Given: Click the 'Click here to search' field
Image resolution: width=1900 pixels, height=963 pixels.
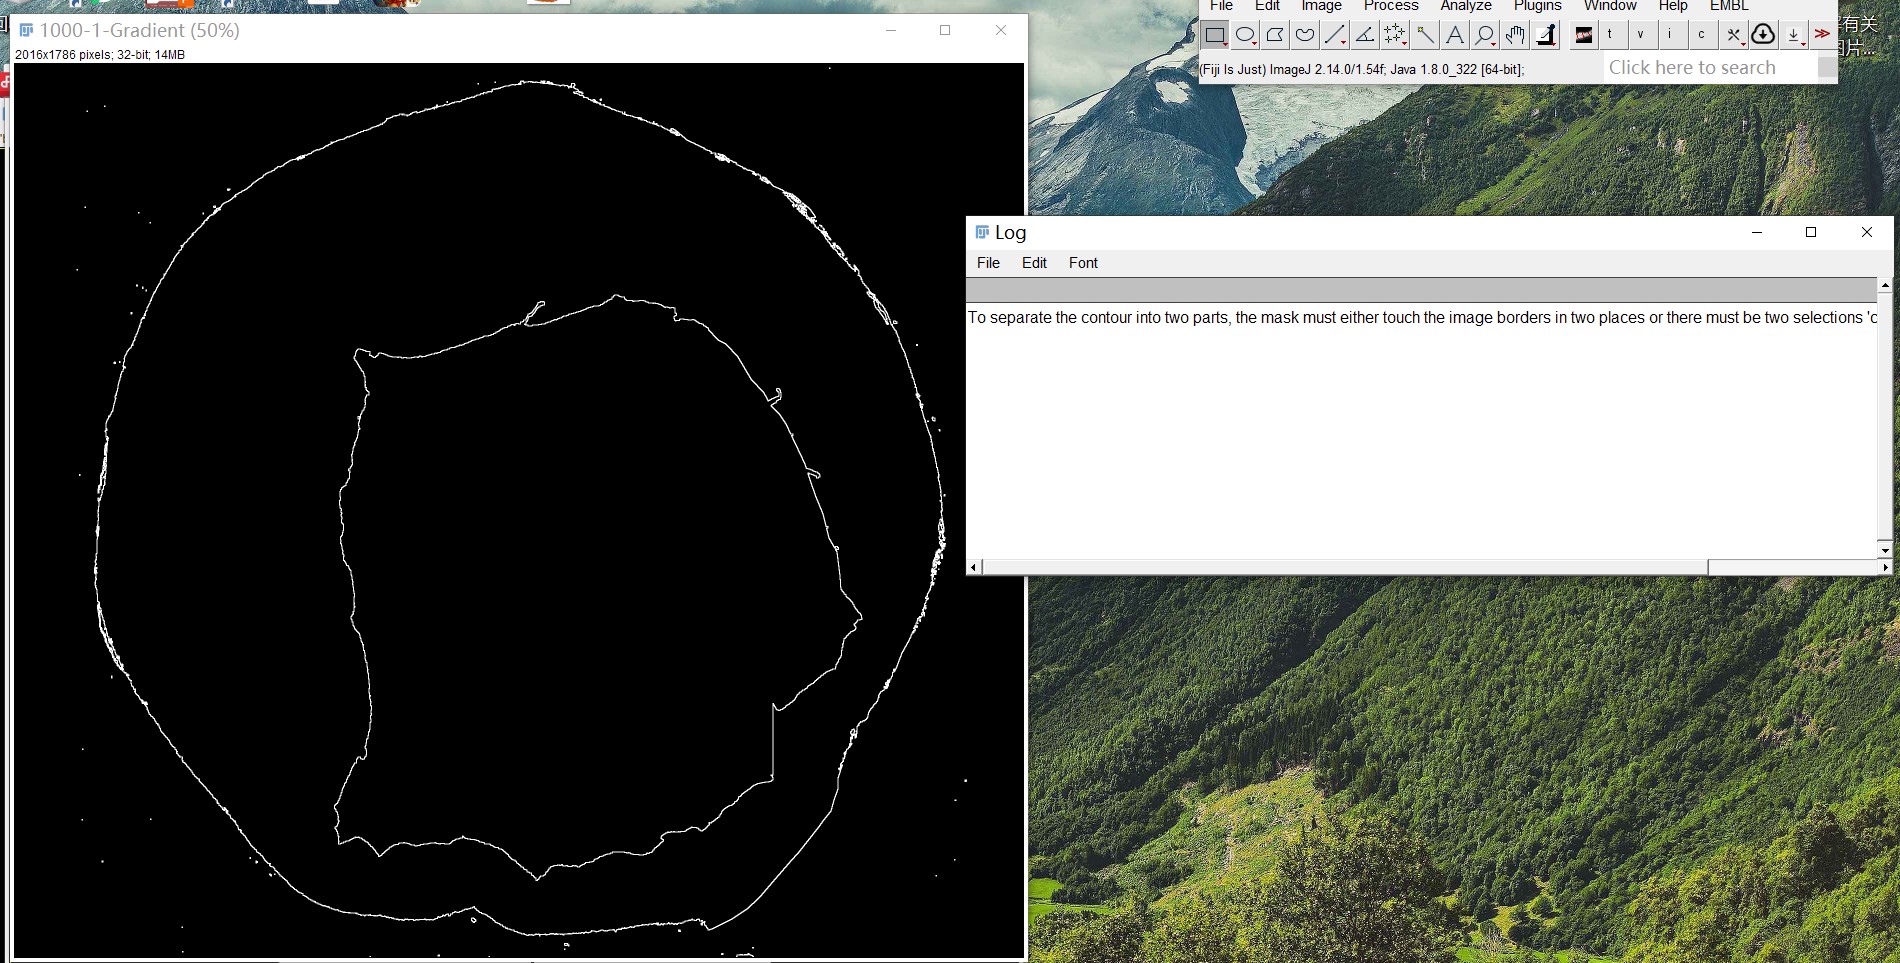Looking at the screenshot, I should click(x=1708, y=68).
